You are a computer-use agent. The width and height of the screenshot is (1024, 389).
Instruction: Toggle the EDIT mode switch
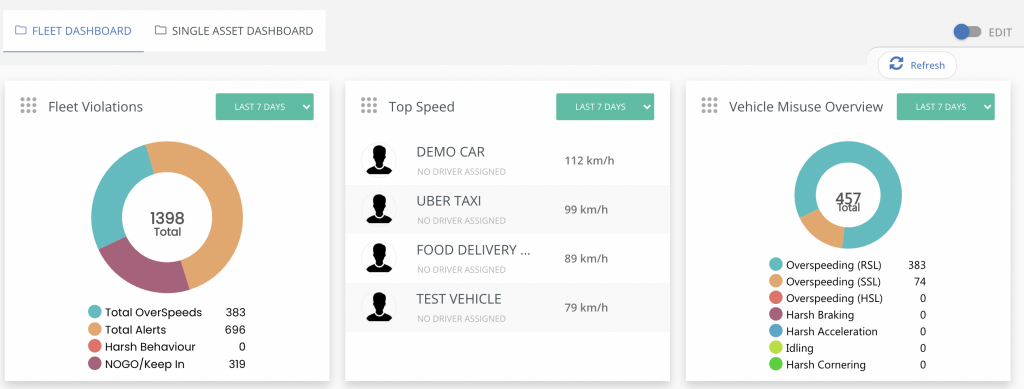(967, 31)
